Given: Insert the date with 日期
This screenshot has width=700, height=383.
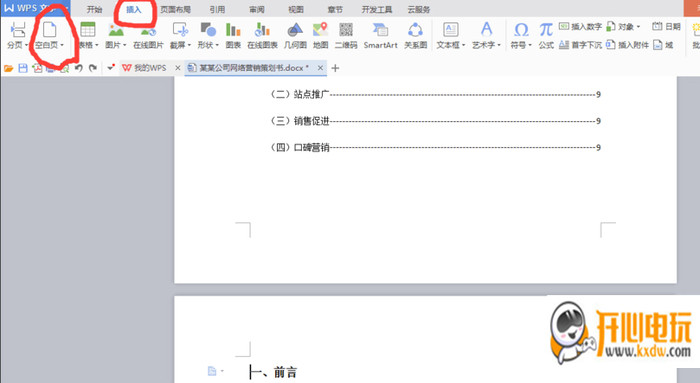Looking at the screenshot, I should click(x=666, y=27).
